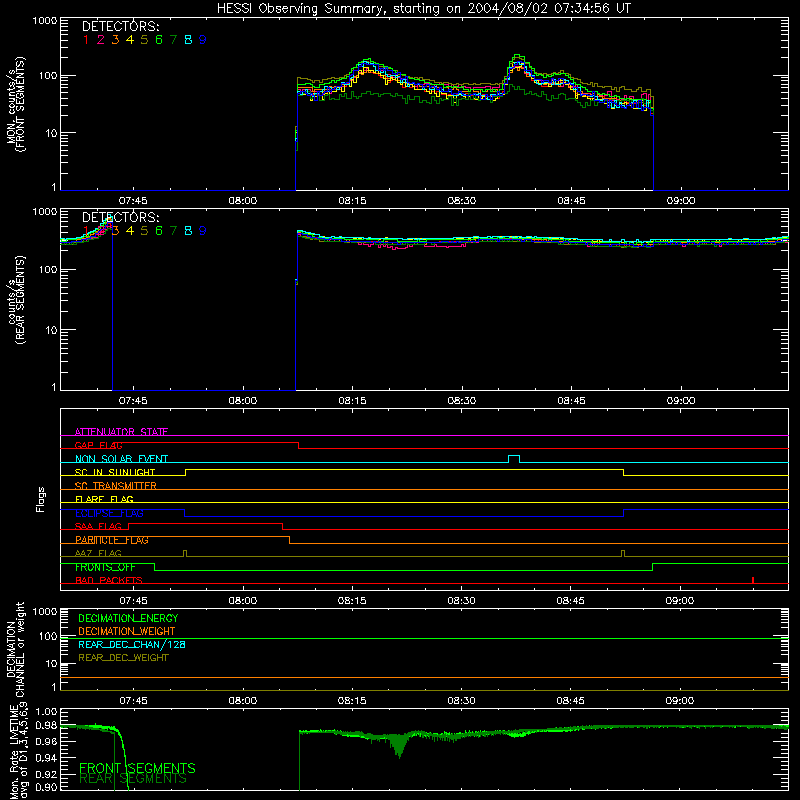Click 0.98 value on livetime y-axis
This screenshot has width=800, height=800.
pyautogui.click(x=46, y=726)
